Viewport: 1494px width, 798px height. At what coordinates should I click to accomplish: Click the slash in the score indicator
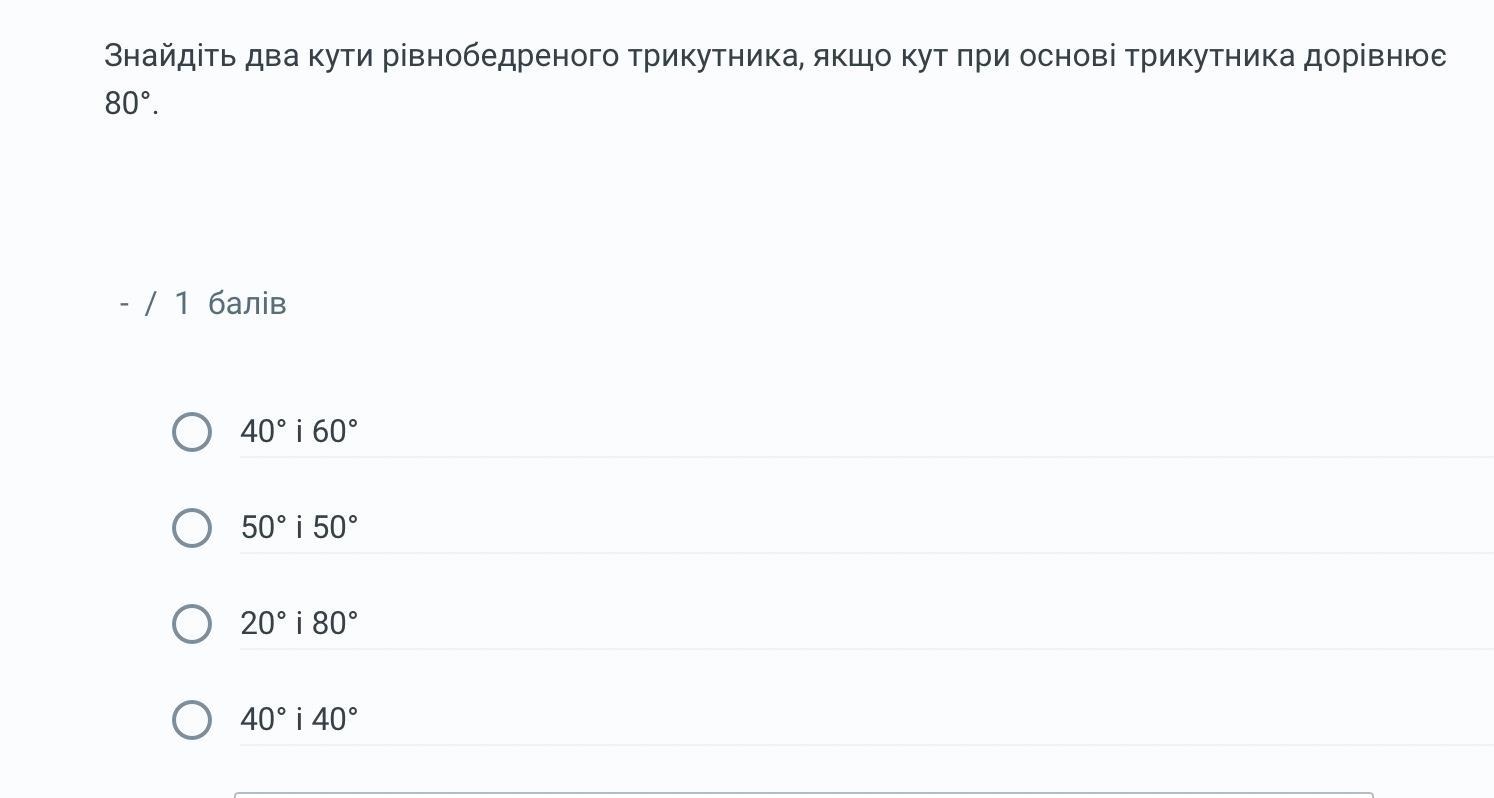(x=151, y=304)
